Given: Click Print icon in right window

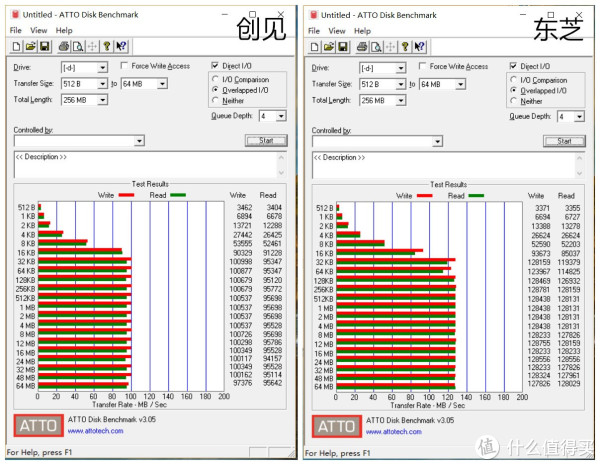Looking at the screenshot, I should click(x=362, y=47).
